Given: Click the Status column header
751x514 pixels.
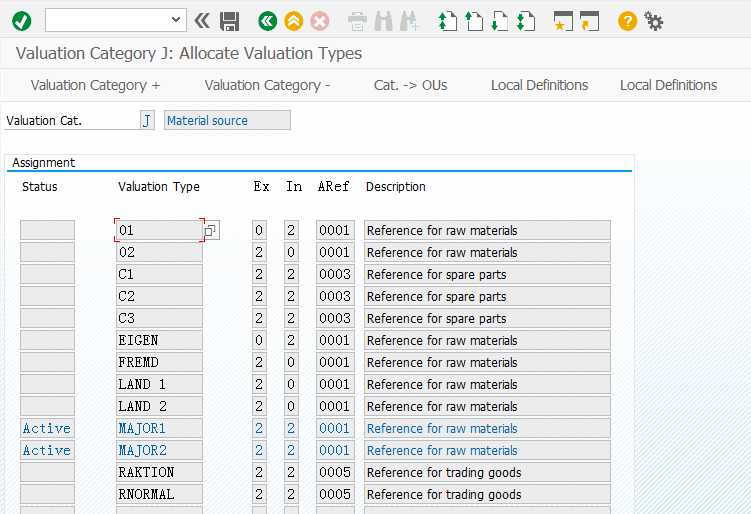Looking at the screenshot, I should click(40, 187).
